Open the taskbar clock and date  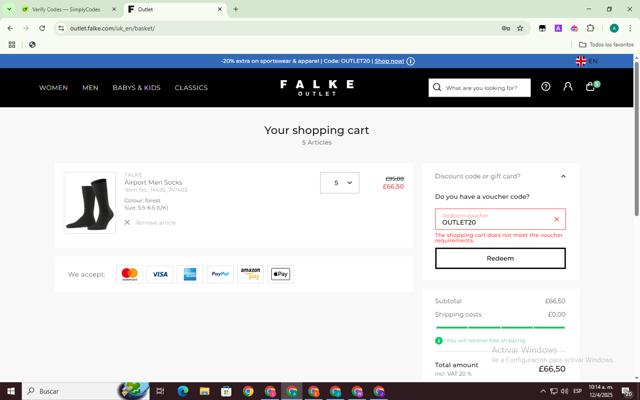click(600, 391)
